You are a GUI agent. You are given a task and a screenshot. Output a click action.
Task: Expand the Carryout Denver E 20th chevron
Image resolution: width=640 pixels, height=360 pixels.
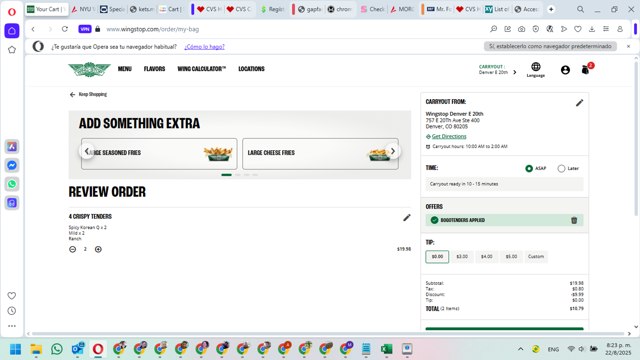point(515,72)
